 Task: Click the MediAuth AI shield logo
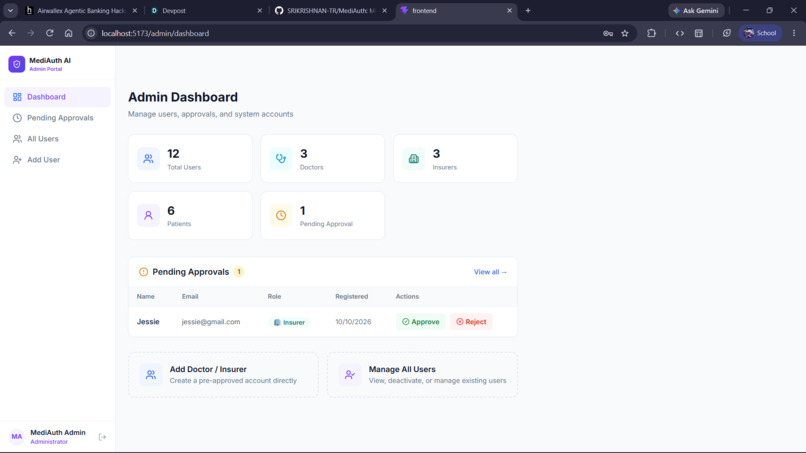16,64
